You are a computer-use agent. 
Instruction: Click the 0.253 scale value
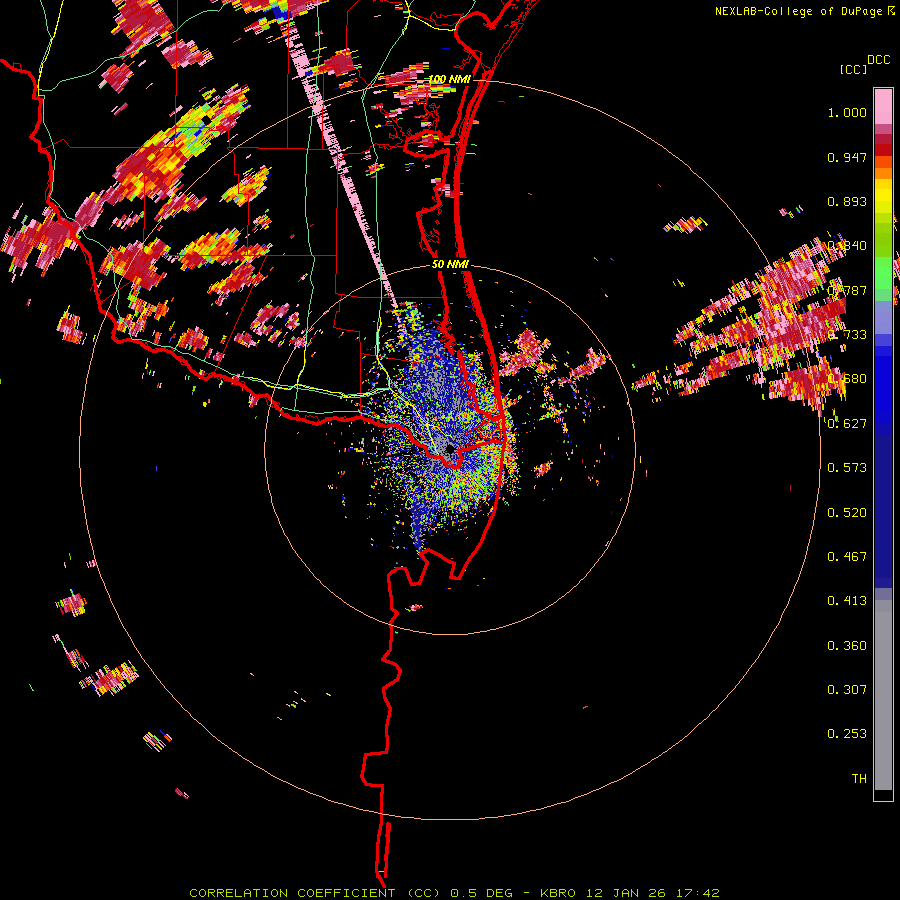tap(847, 734)
